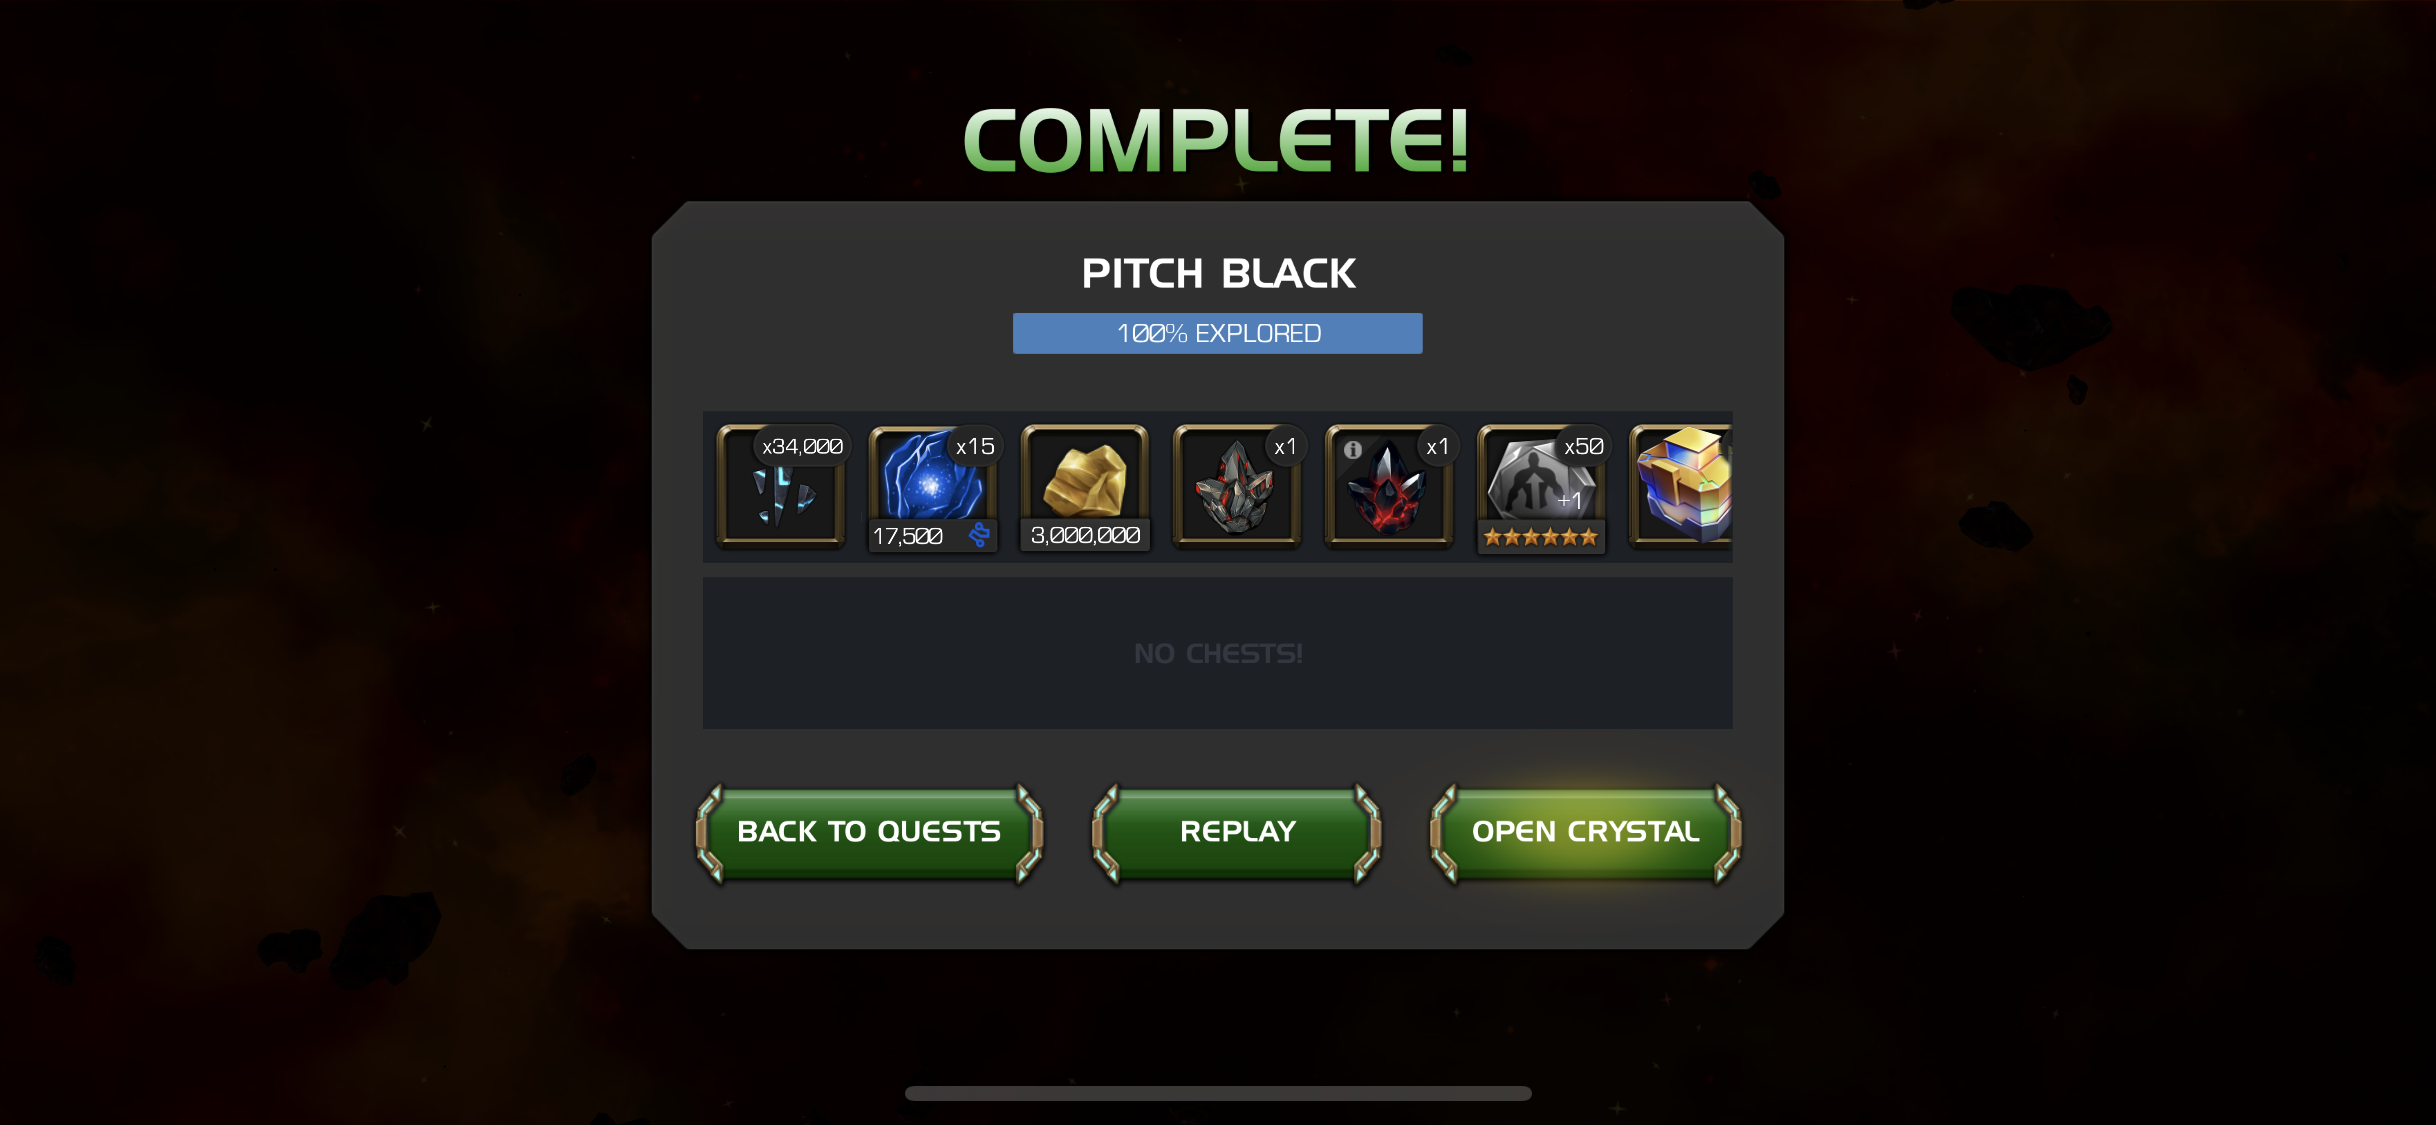The image size is (2436, 1125).
Task: Select the blue x15 ISO reward
Action: click(x=933, y=487)
